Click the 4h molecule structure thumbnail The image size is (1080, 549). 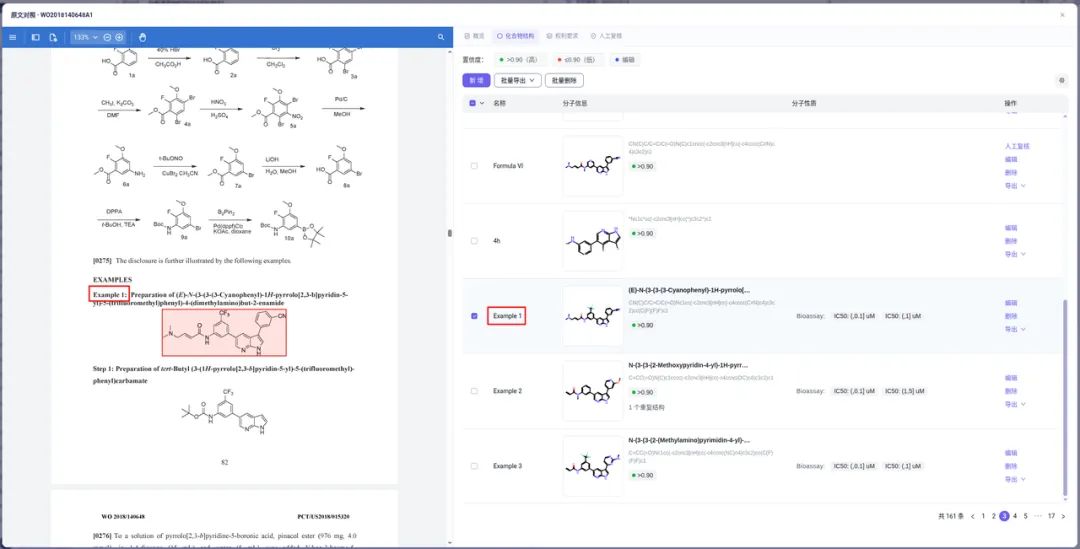click(592, 241)
